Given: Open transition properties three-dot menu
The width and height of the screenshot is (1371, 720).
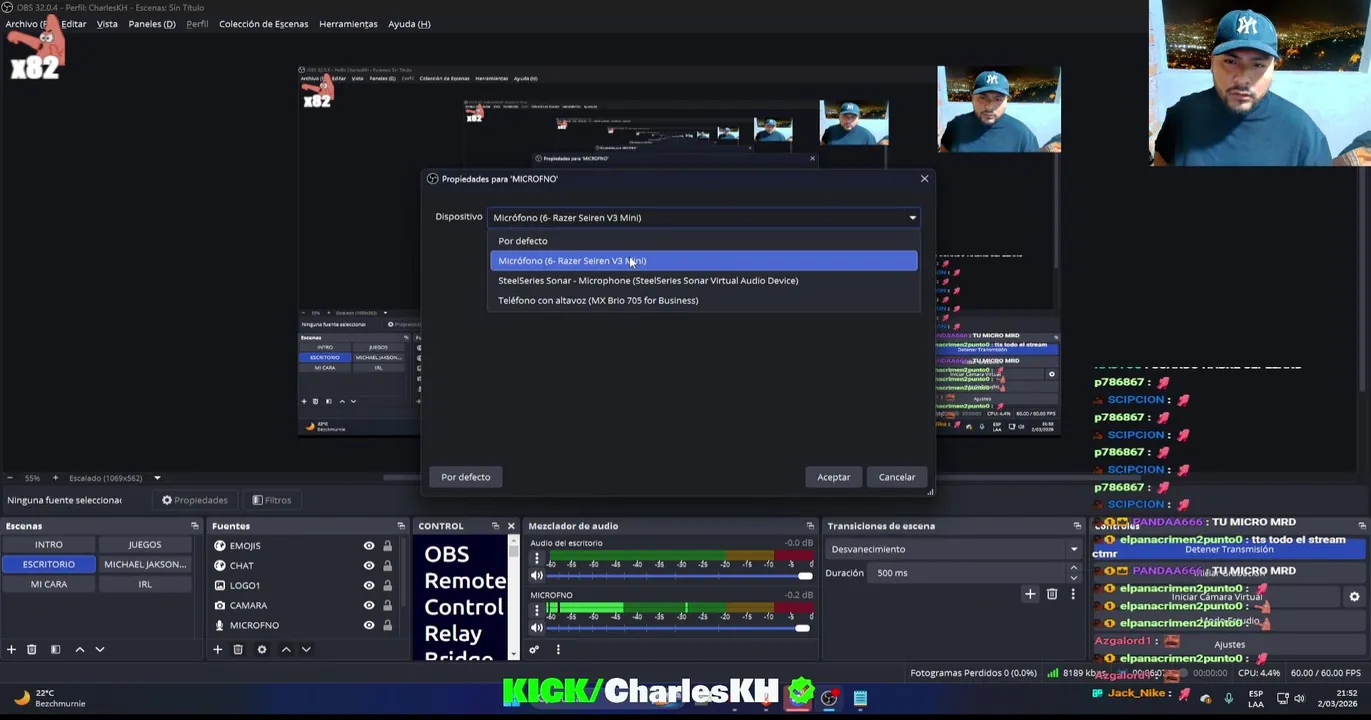Looking at the screenshot, I should [x=1073, y=594].
